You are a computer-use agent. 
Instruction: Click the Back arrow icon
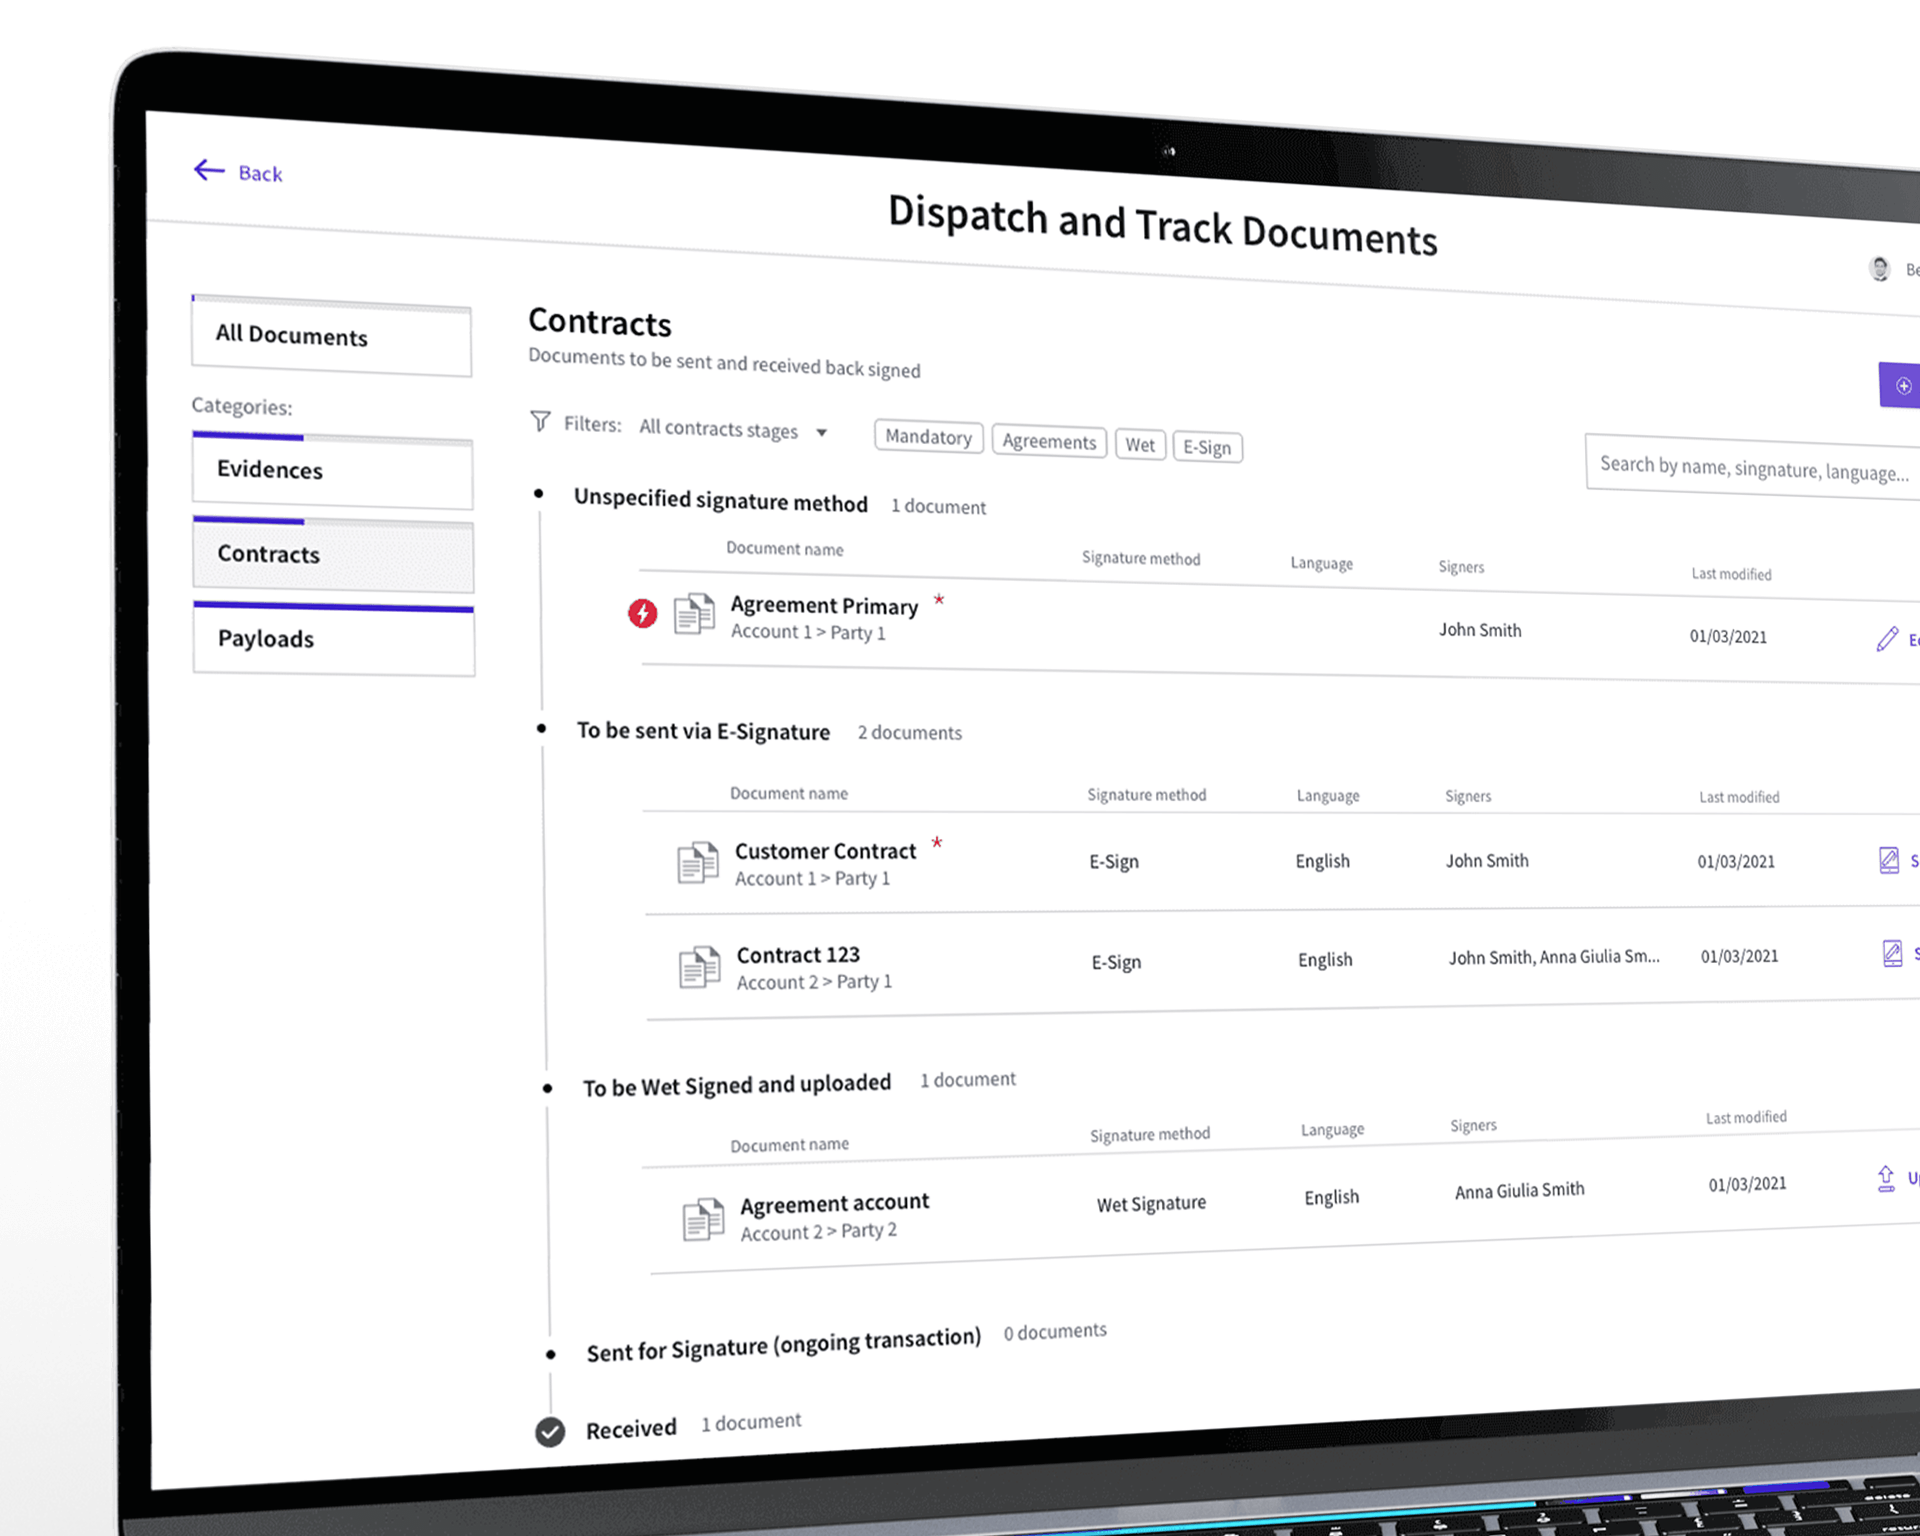pos(209,170)
